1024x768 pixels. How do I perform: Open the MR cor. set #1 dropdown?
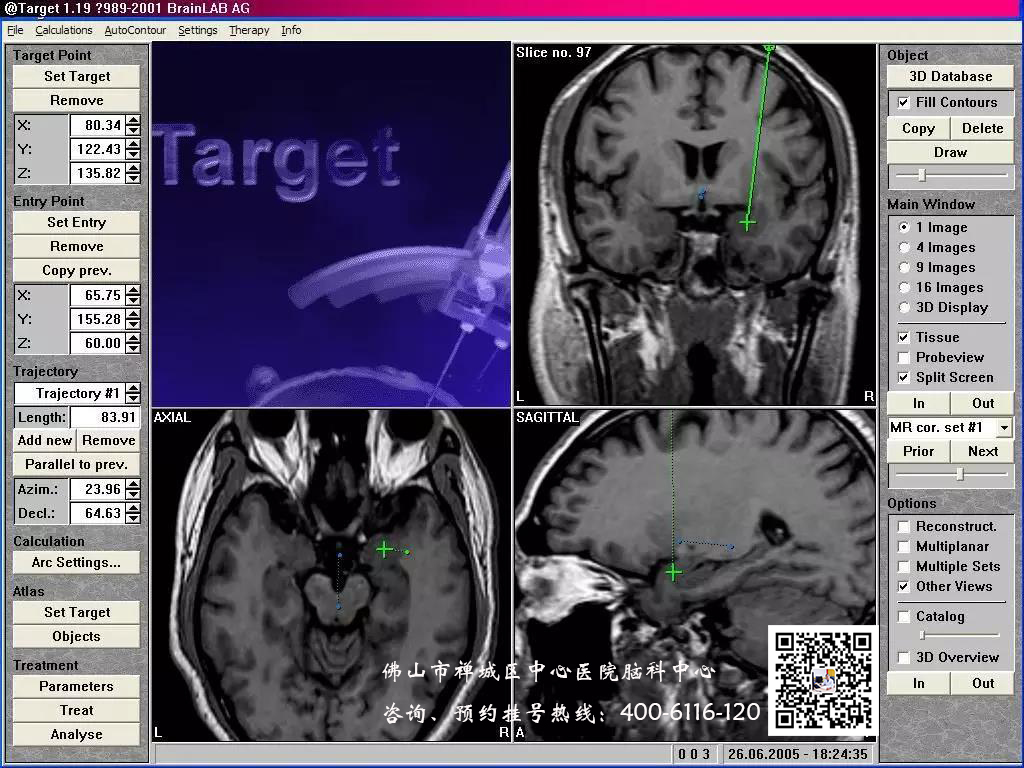pos(1003,428)
